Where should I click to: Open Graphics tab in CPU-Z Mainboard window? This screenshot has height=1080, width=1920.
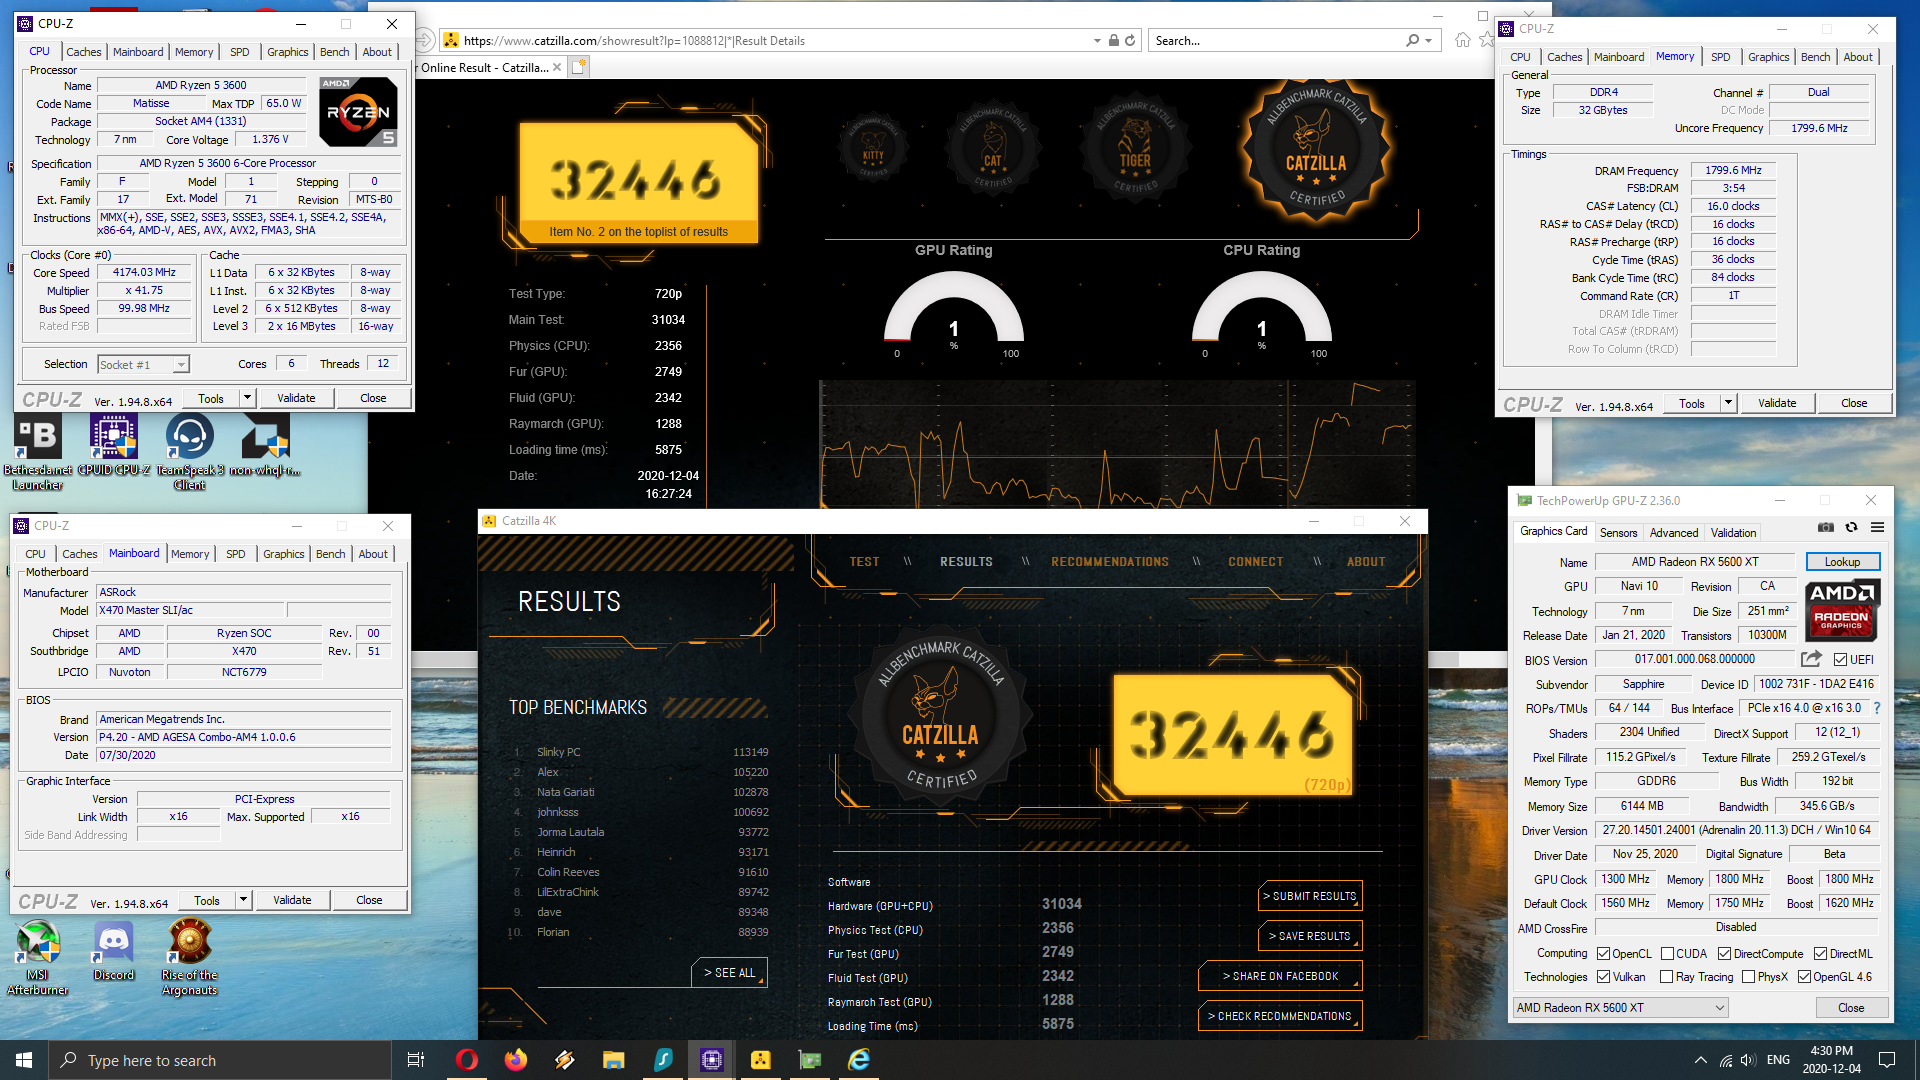coord(284,554)
